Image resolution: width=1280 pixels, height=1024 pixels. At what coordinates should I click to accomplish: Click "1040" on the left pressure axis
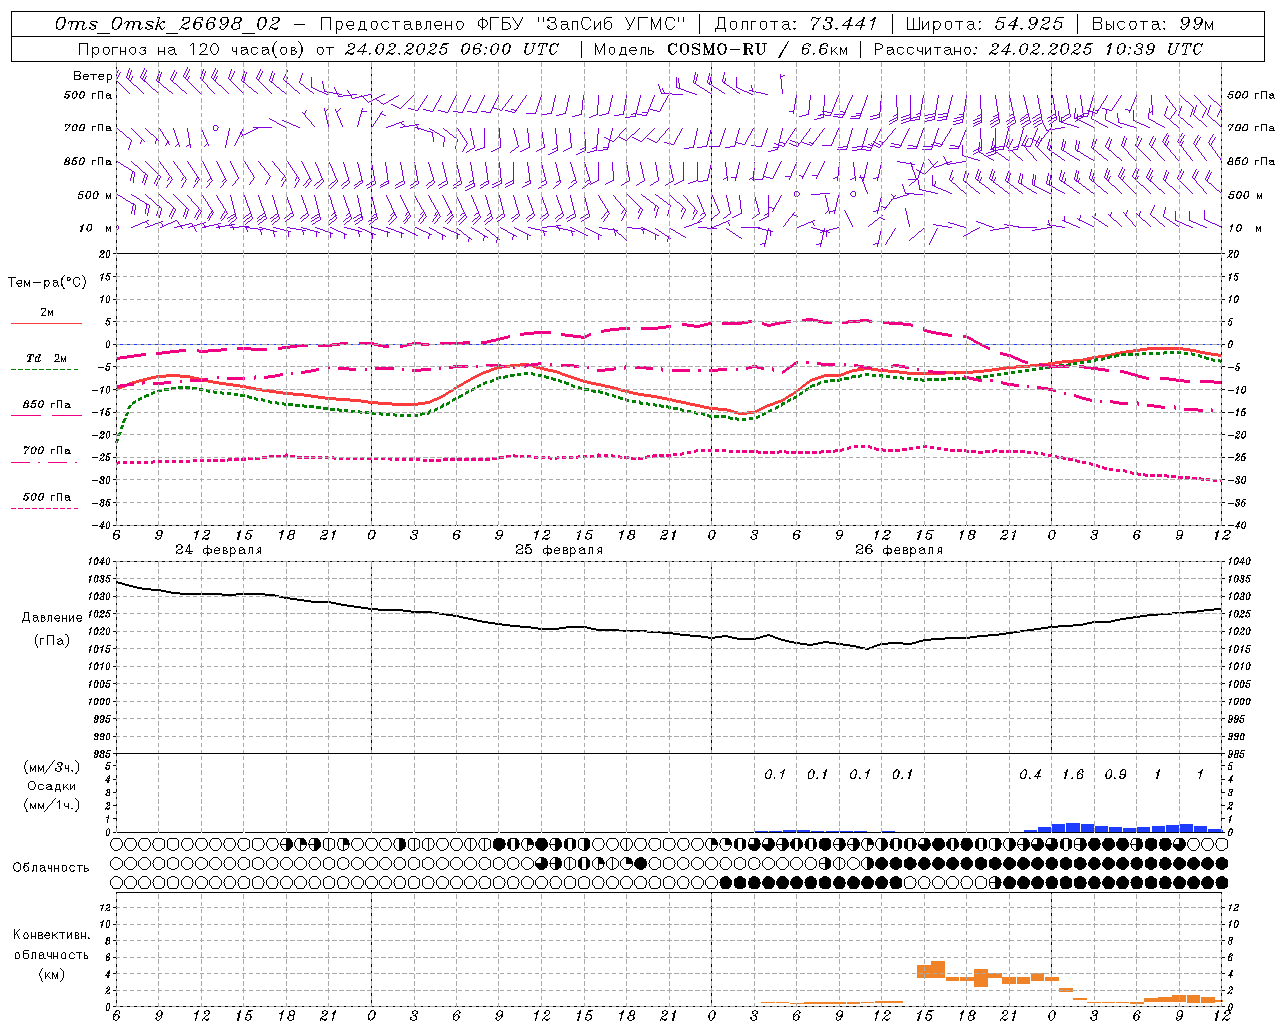pos(97,562)
